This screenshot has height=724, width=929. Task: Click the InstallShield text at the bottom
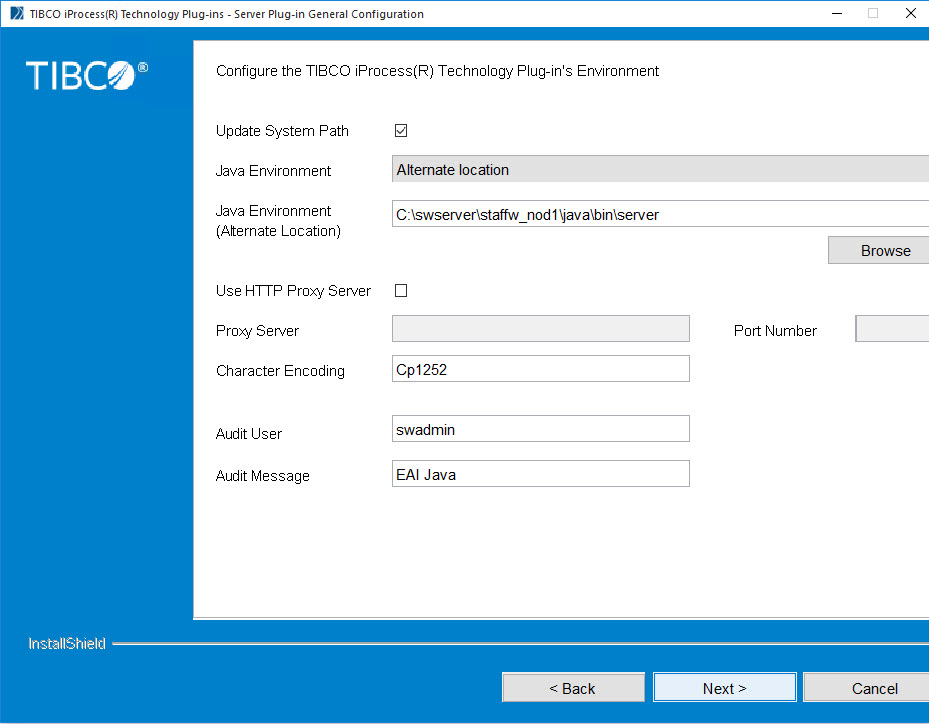coord(67,644)
